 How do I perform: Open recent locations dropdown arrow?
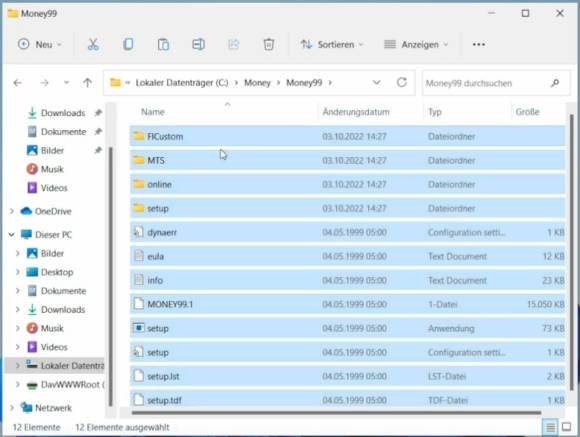pyautogui.click(x=66, y=83)
